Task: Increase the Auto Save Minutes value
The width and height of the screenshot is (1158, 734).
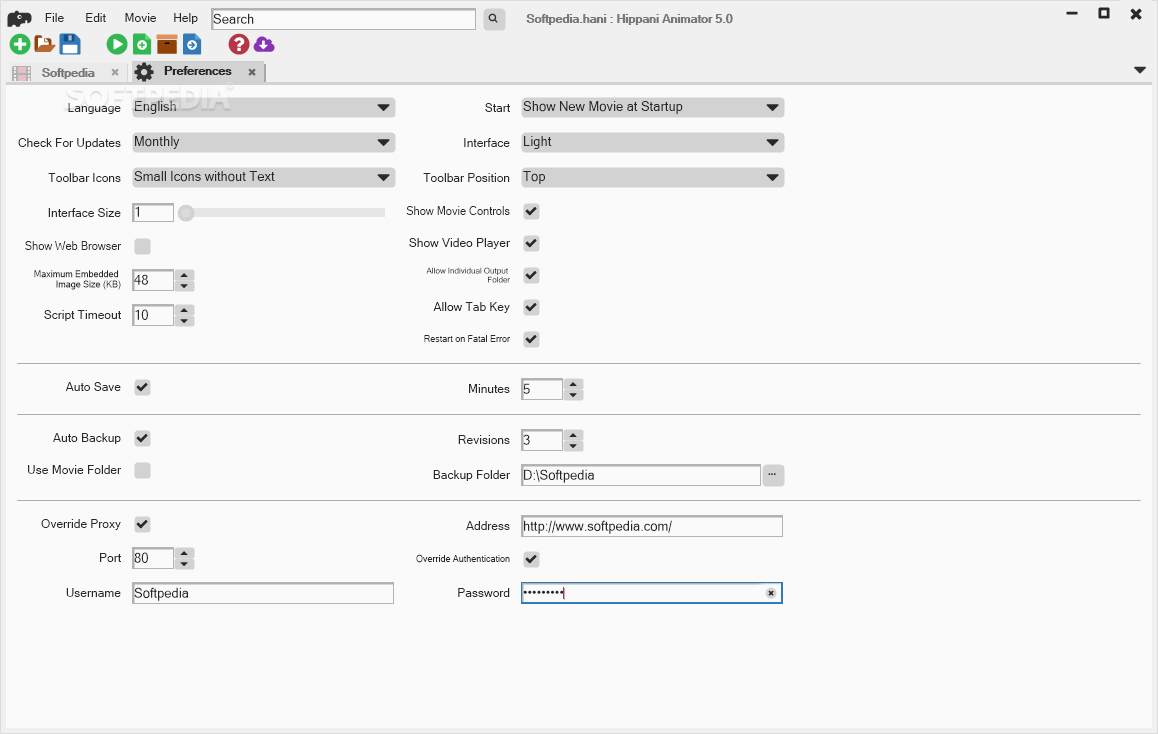Action: pyautogui.click(x=574, y=384)
